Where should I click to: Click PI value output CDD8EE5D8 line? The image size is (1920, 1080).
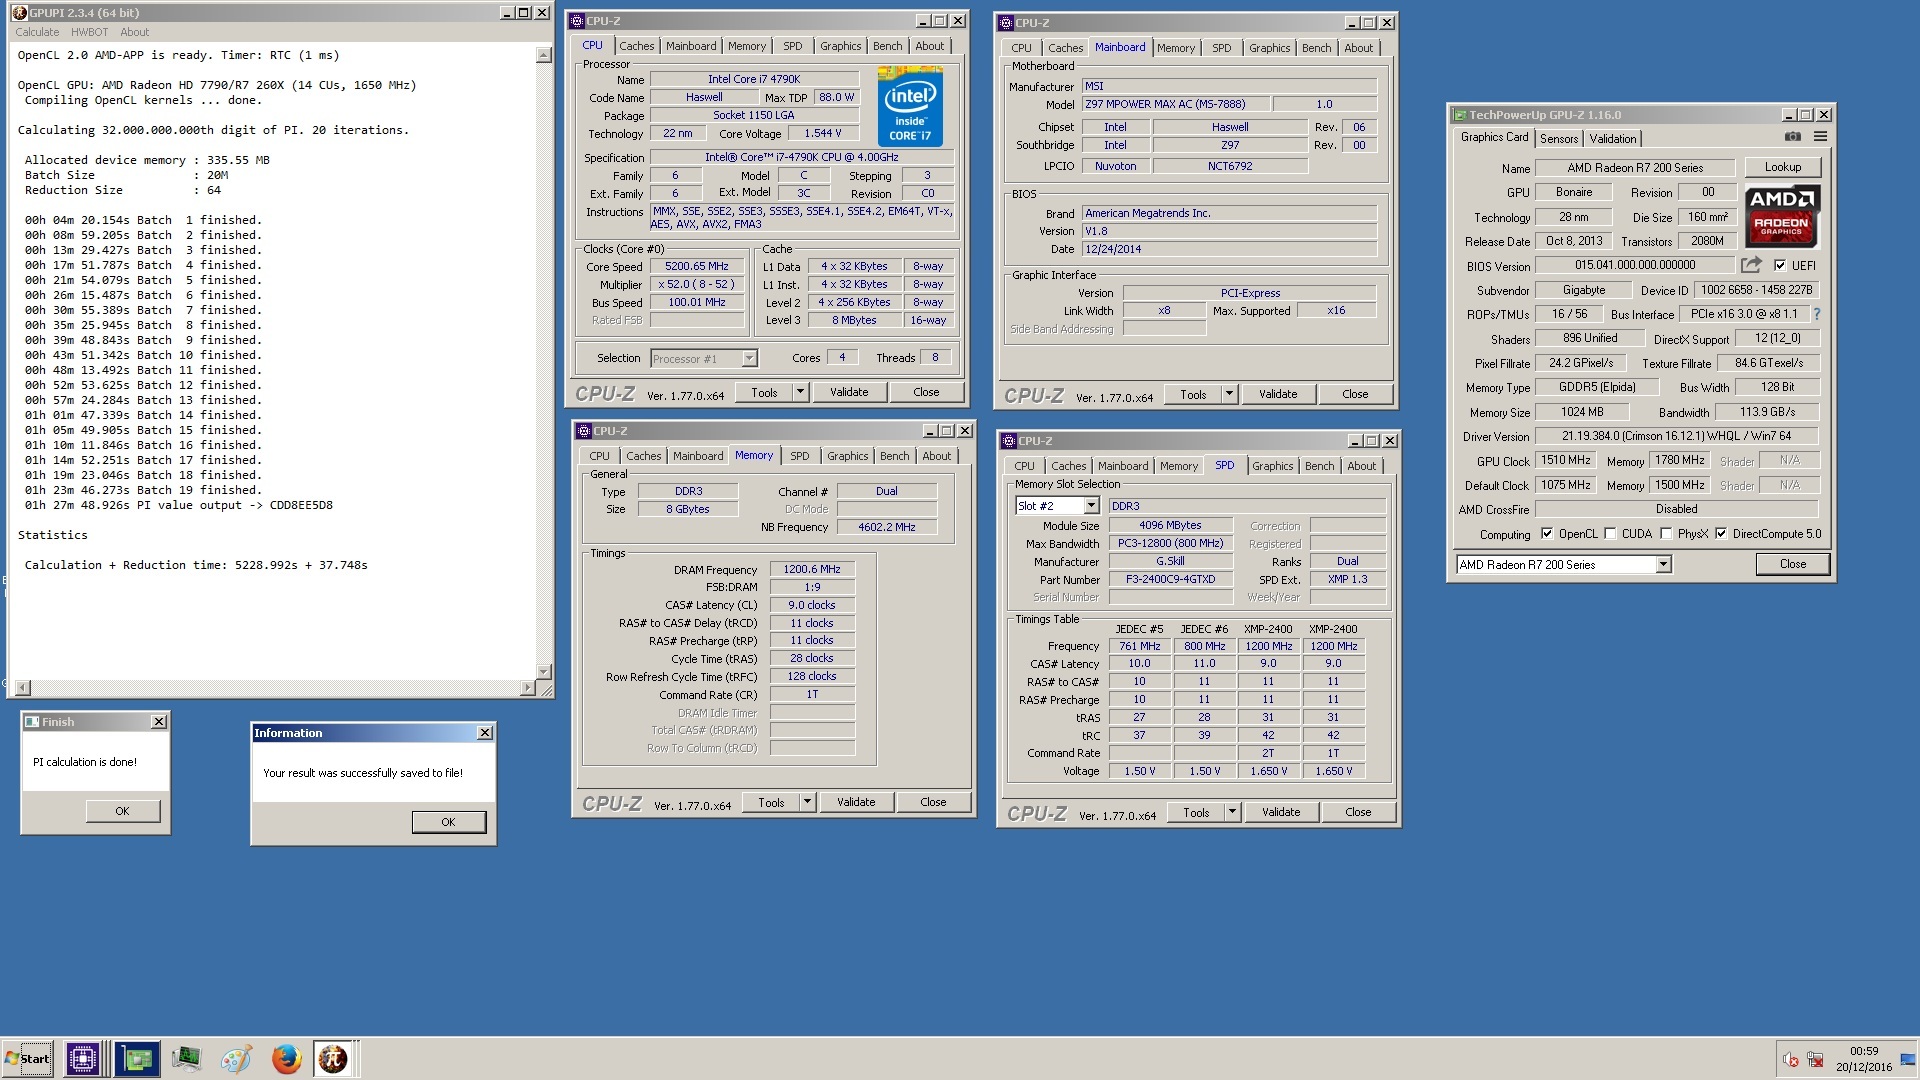pyautogui.click(x=179, y=506)
